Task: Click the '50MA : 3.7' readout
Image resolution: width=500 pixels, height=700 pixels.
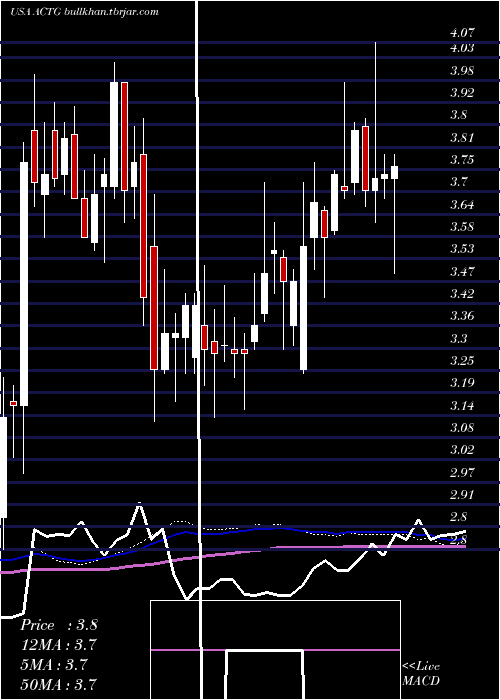Action: click(59, 684)
